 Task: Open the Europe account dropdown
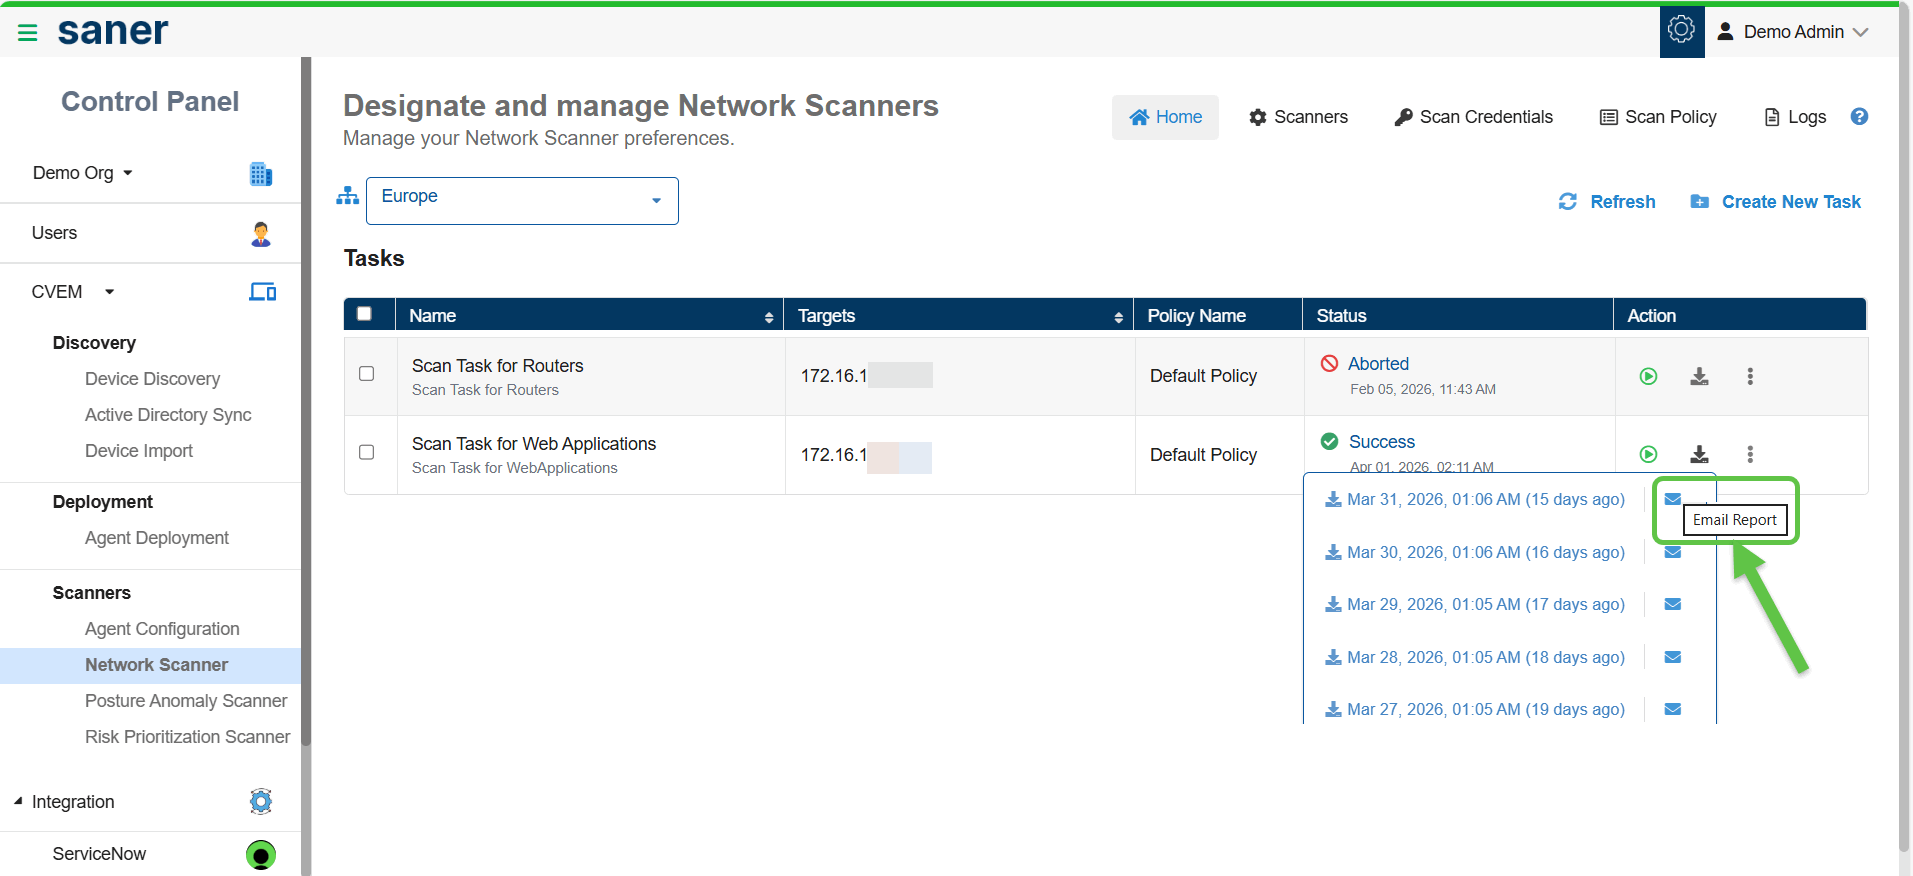coord(522,201)
